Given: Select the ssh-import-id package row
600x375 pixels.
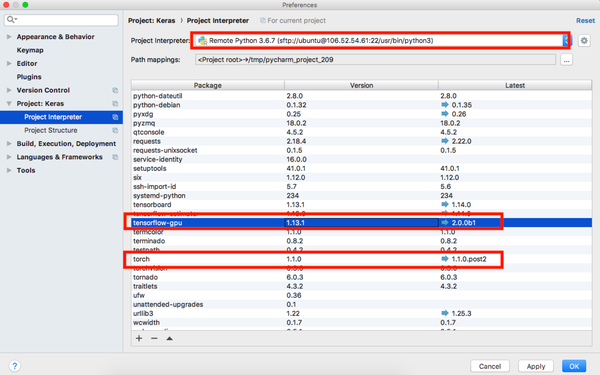Looking at the screenshot, I should [x=362, y=186].
